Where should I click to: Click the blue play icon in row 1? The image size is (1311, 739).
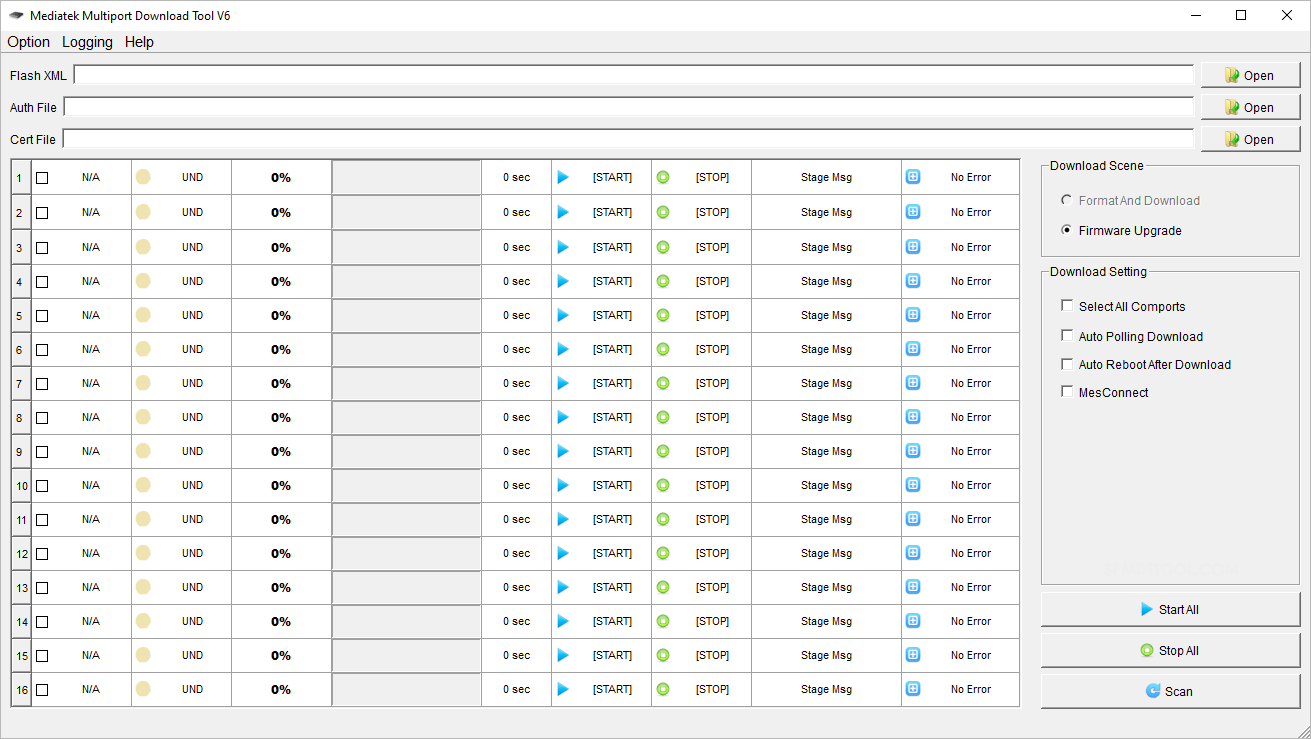point(563,177)
